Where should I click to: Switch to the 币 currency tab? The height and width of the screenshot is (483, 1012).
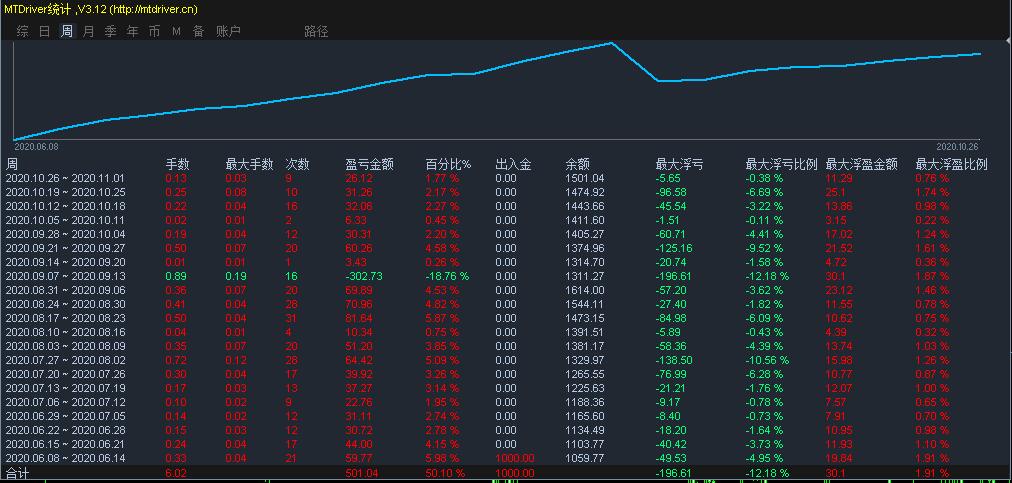point(154,31)
